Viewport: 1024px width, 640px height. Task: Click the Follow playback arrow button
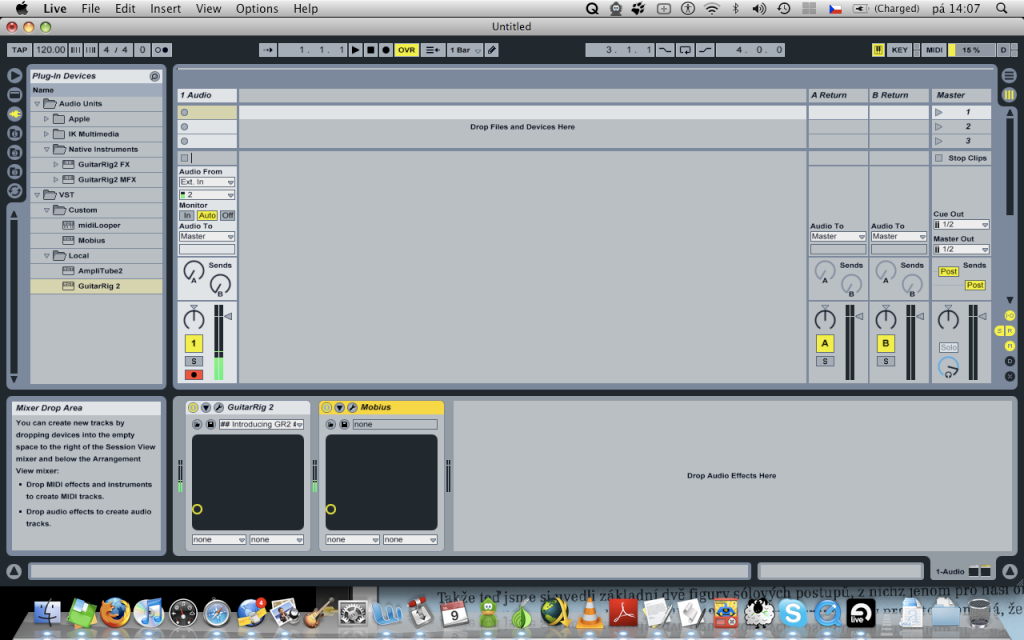[268, 50]
